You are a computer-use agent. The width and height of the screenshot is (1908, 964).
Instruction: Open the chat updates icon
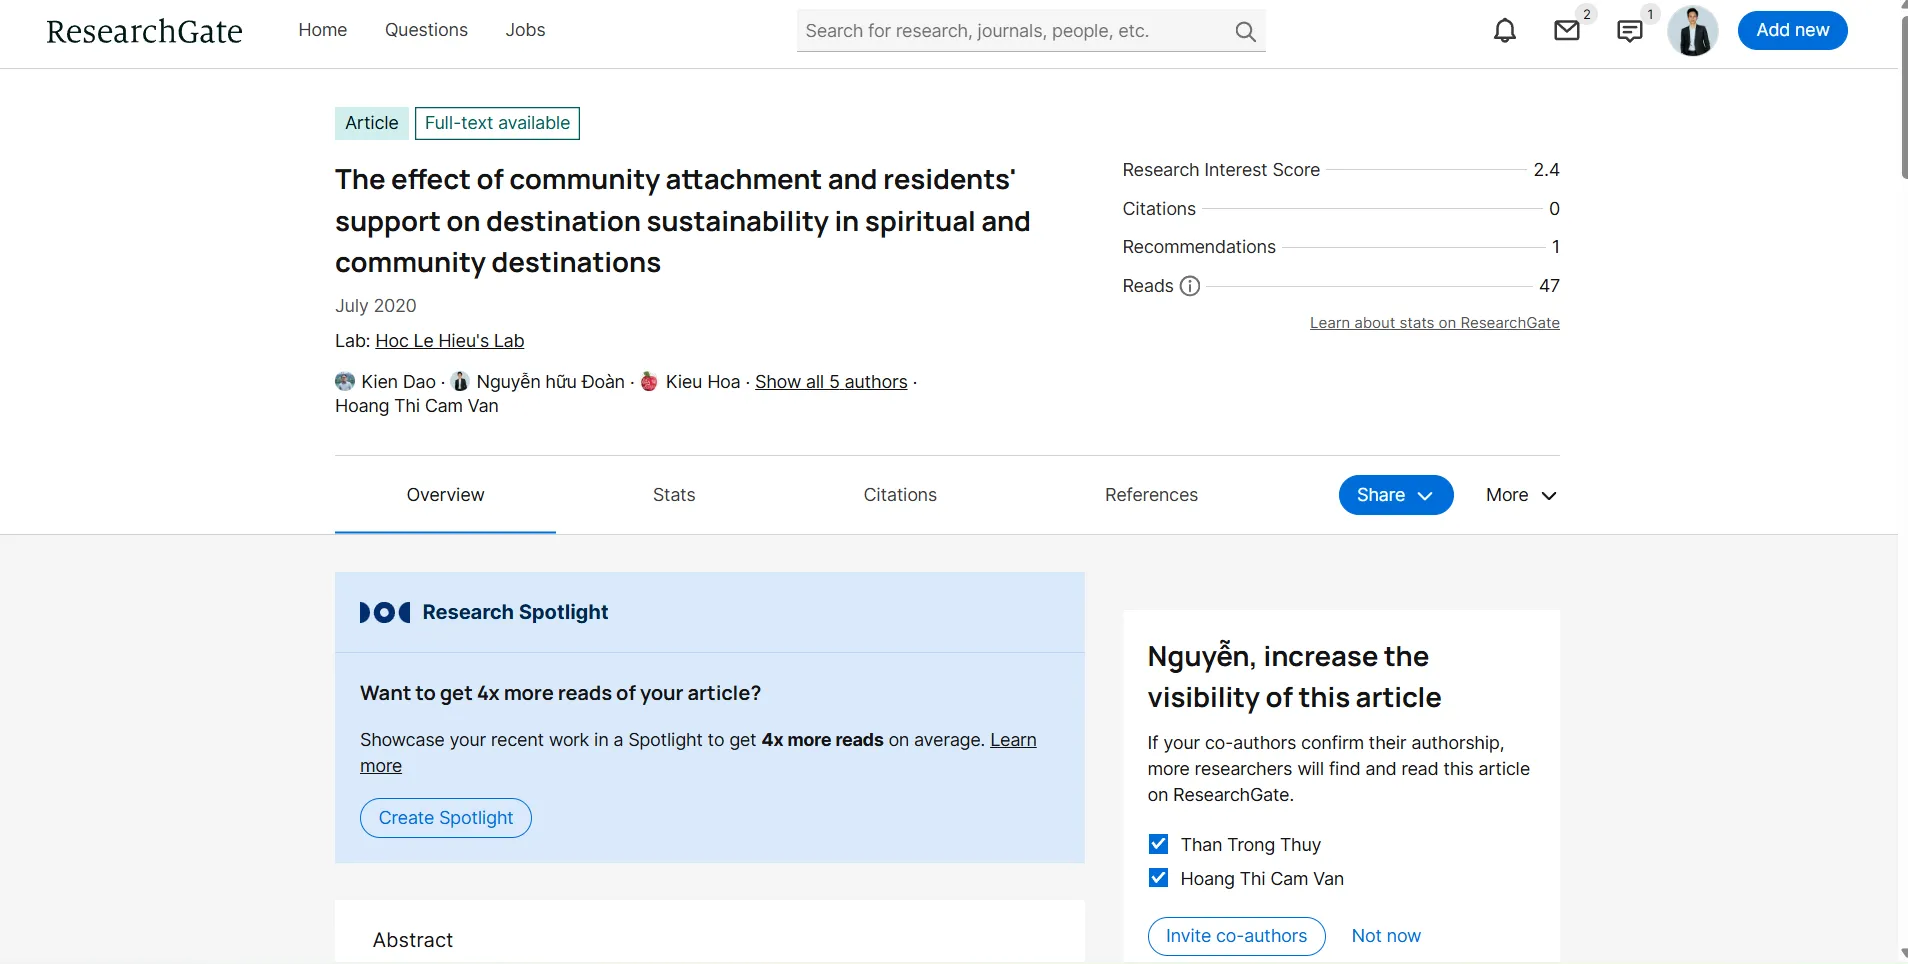pos(1630,32)
